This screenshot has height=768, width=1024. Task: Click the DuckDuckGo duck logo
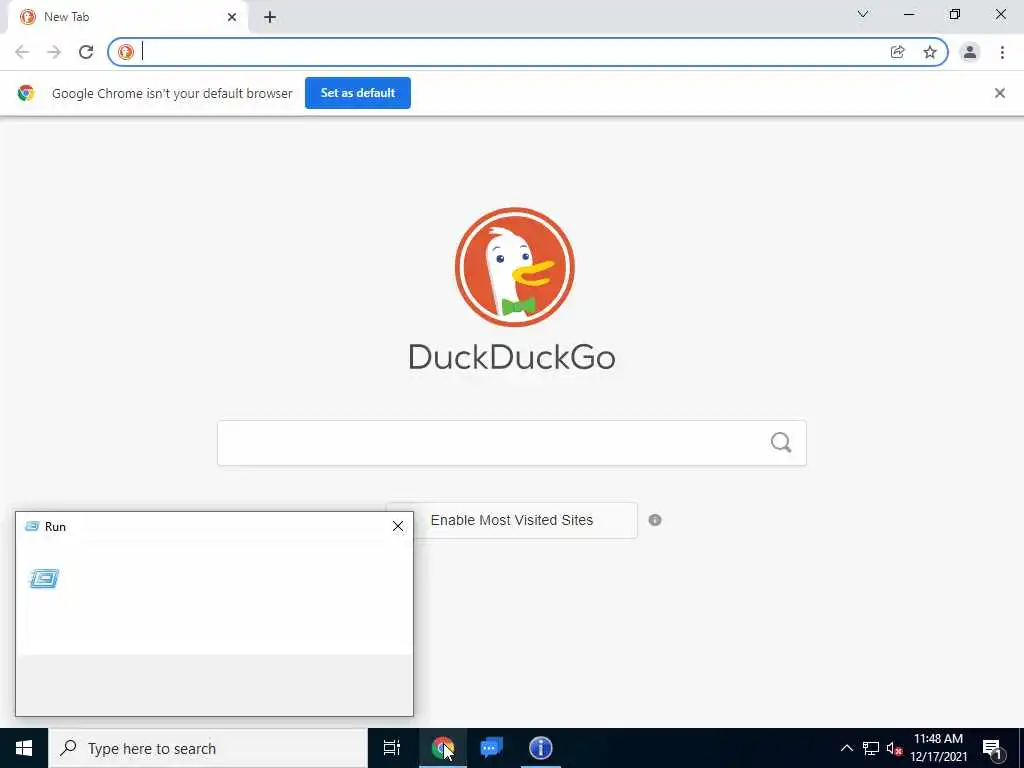[x=515, y=266]
